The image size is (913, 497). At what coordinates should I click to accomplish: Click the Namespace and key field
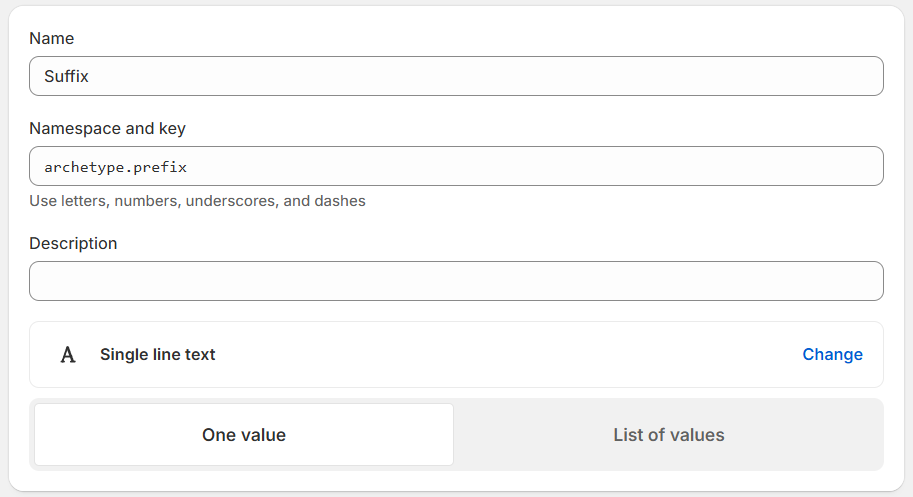(456, 166)
